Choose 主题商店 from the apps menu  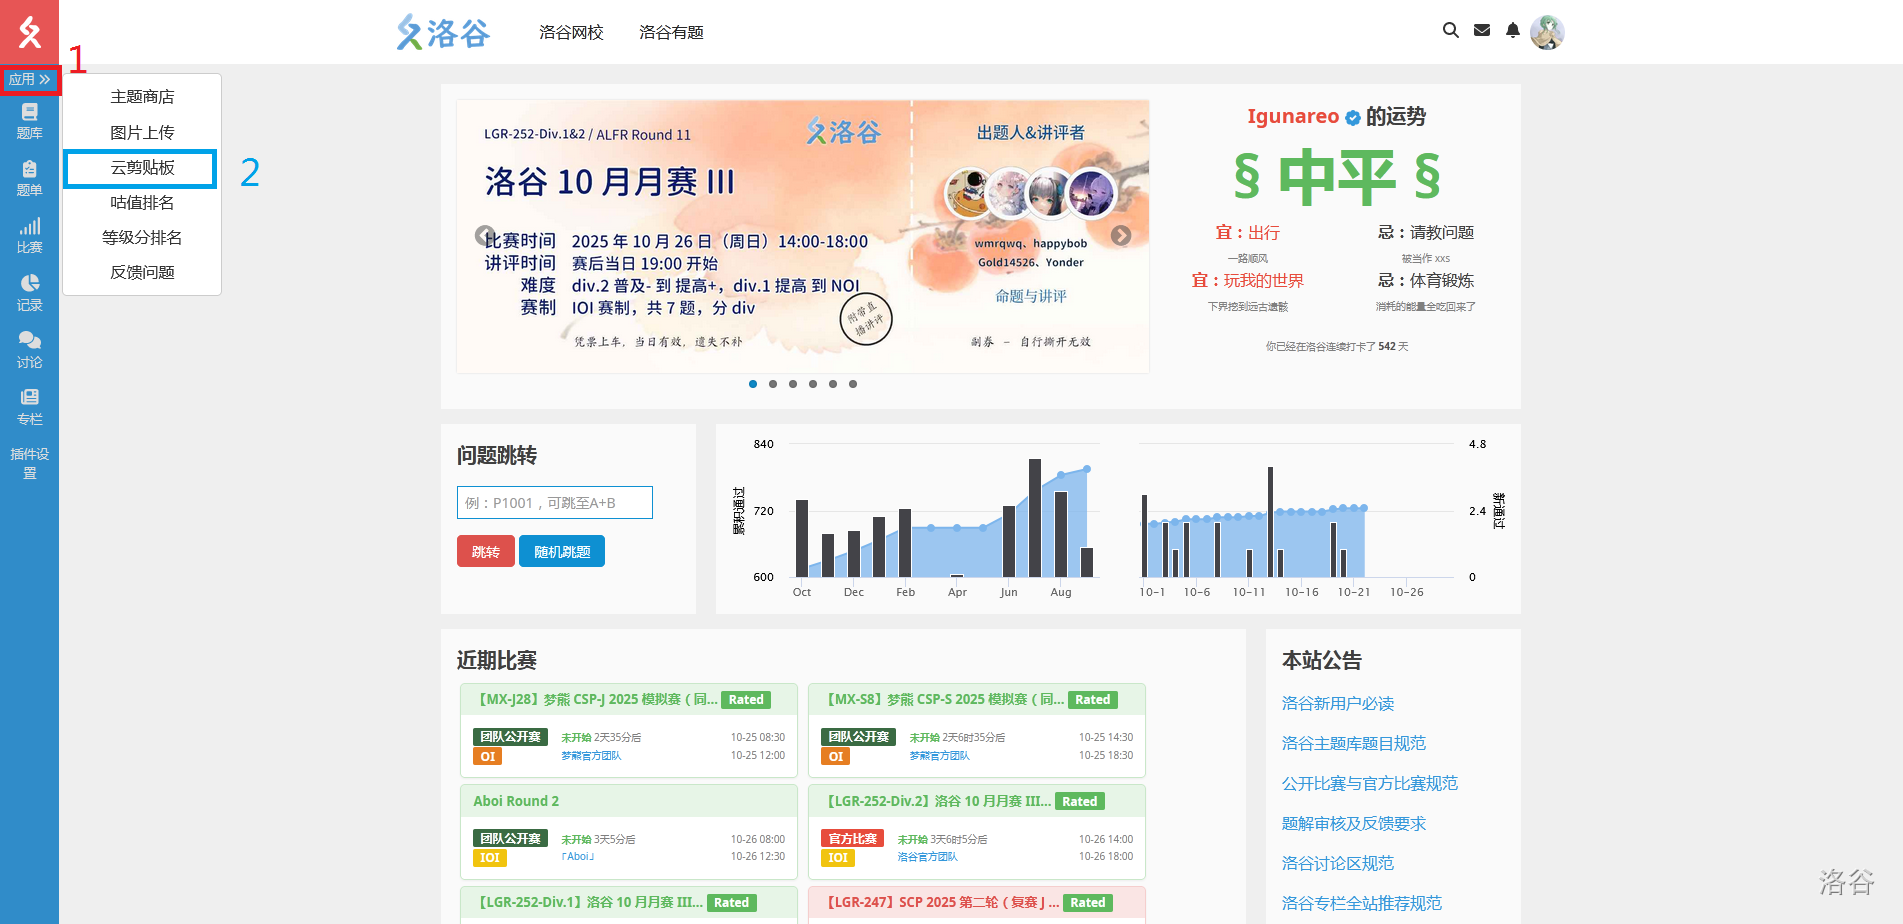(142, 97)
